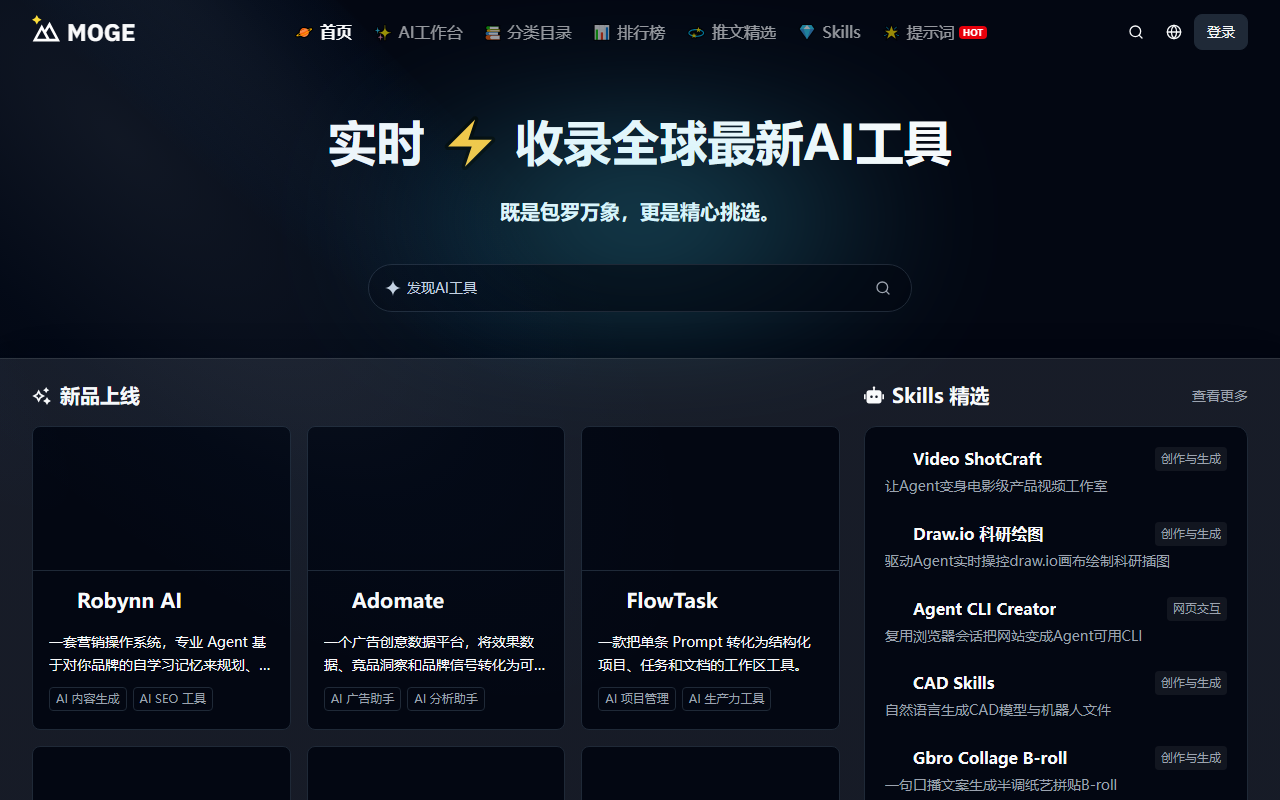Open FlowTask card thumbnail

tap(710, 499)
